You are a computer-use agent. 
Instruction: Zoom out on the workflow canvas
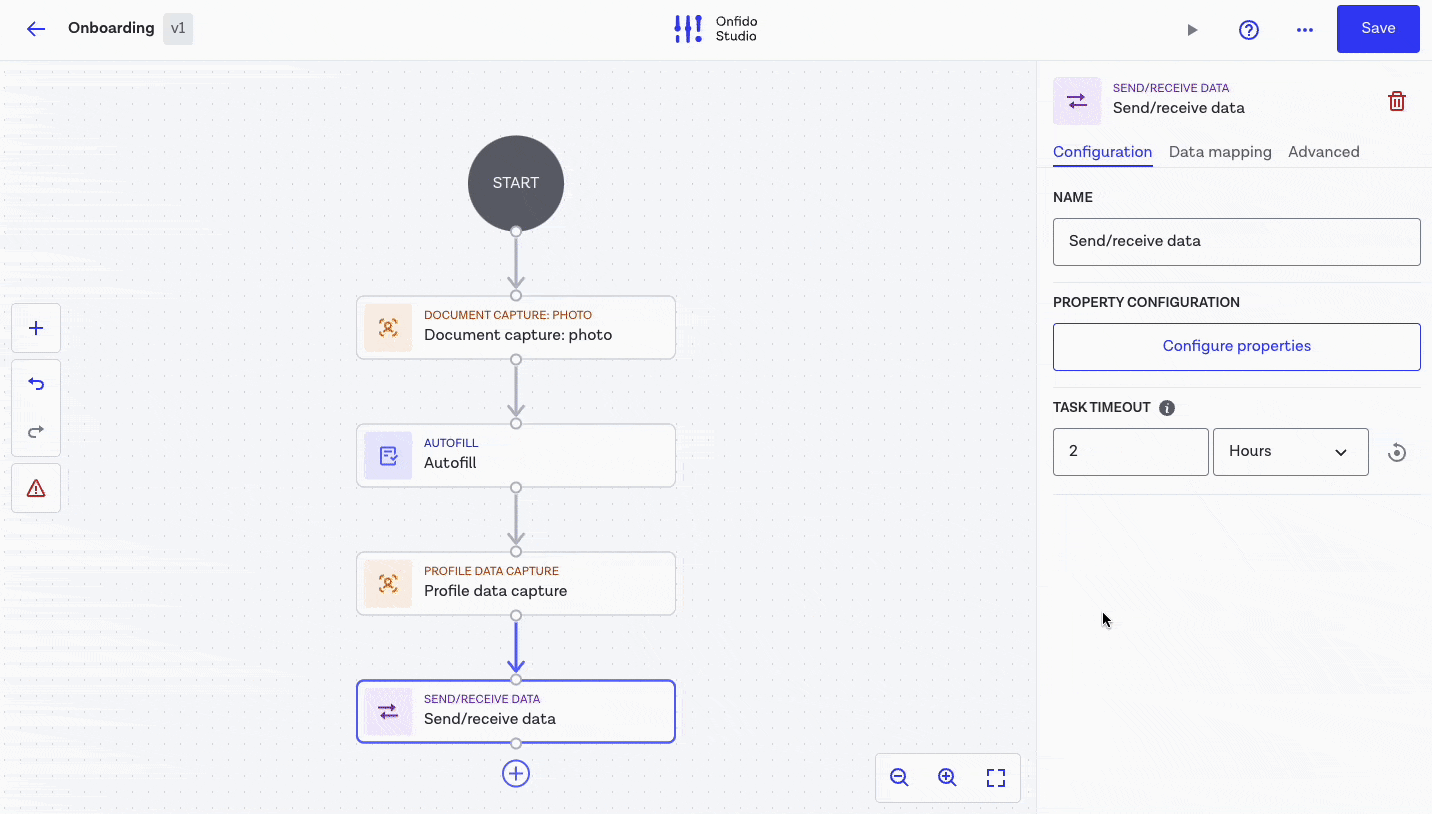tap(899, 777)
